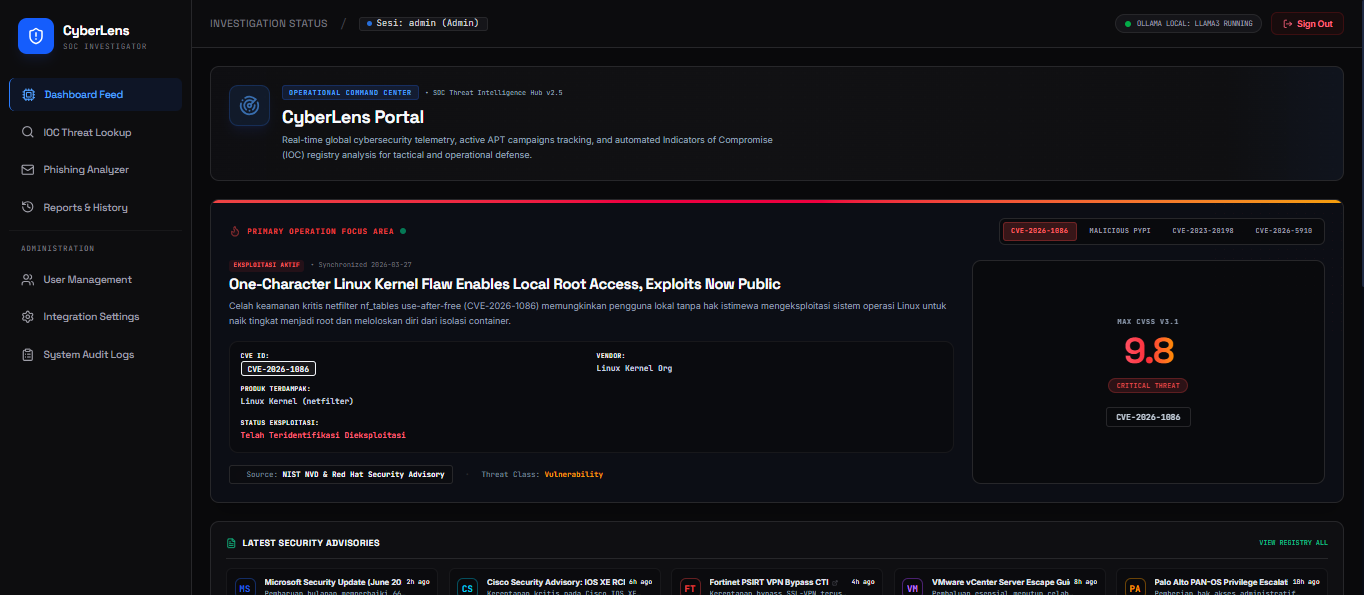Open the Cisco IOS XE advisory

[x=555, y=581]
